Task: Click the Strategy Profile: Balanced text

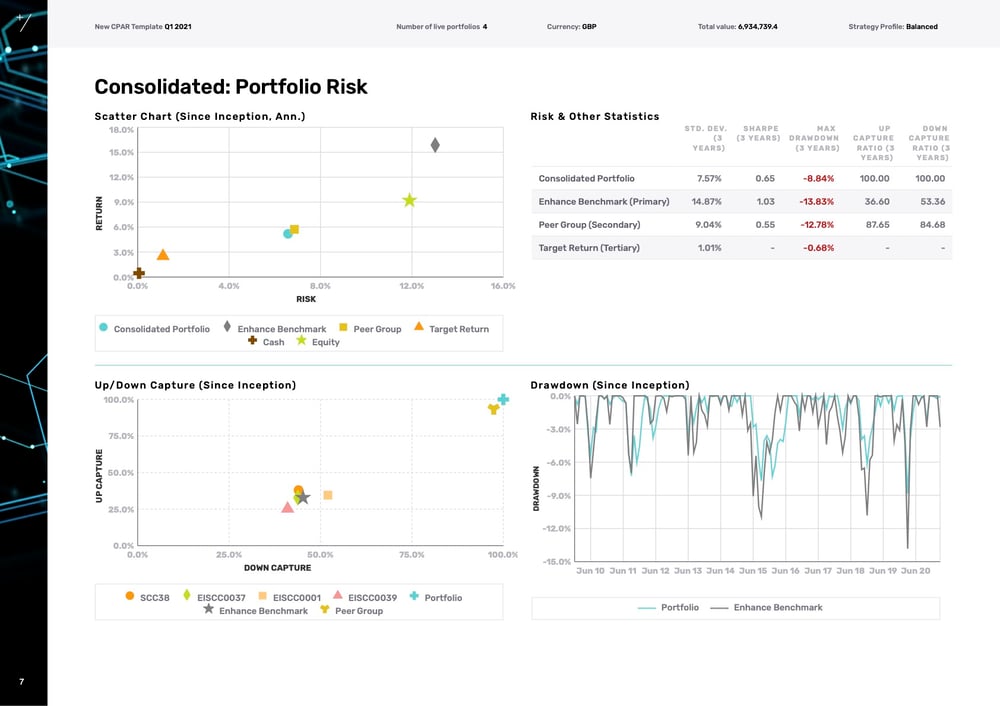Action: point(893,27)
